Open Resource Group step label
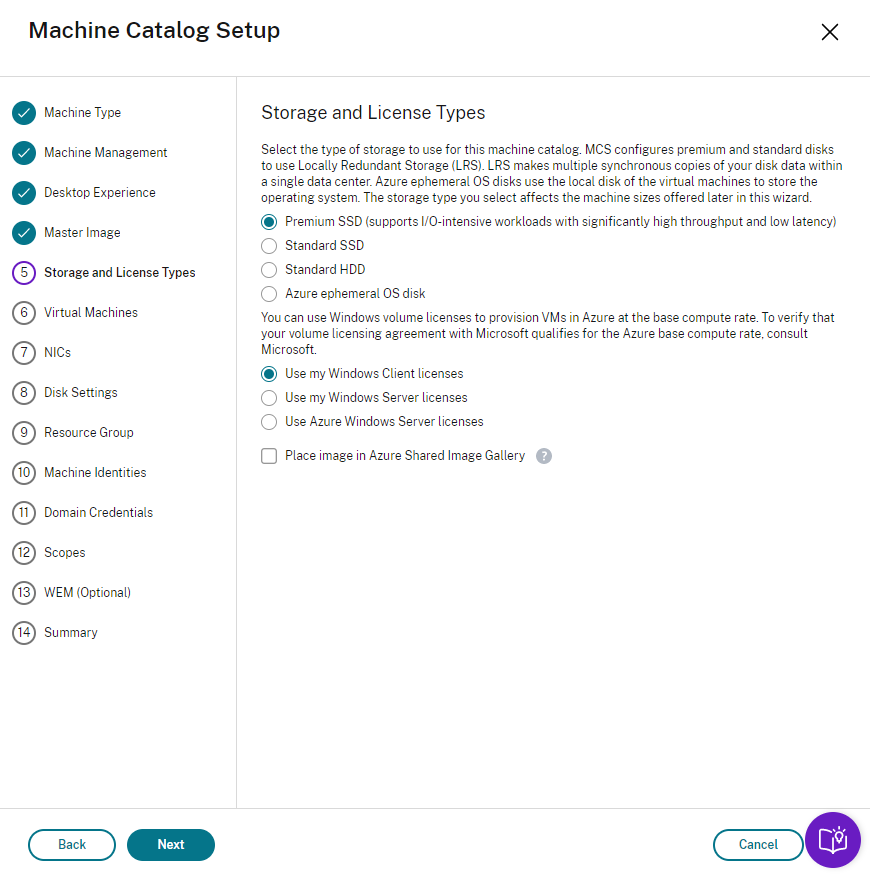The width and height of the screenshot is (870, 875). [x=89, y=432]
